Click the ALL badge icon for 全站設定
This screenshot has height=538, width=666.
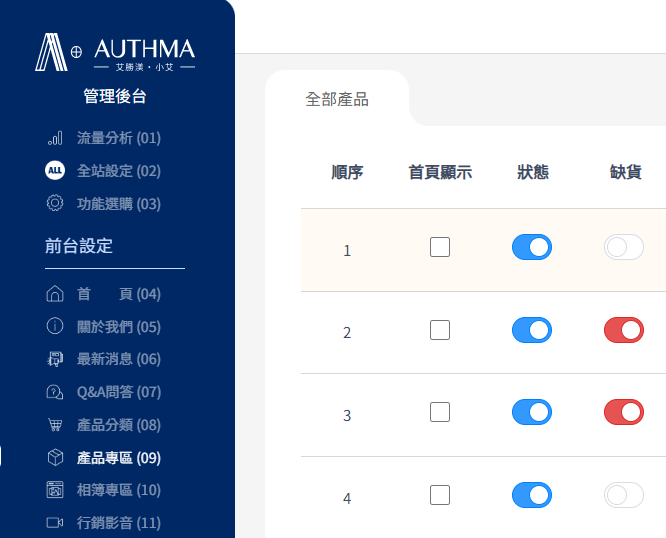pos(55,171)
